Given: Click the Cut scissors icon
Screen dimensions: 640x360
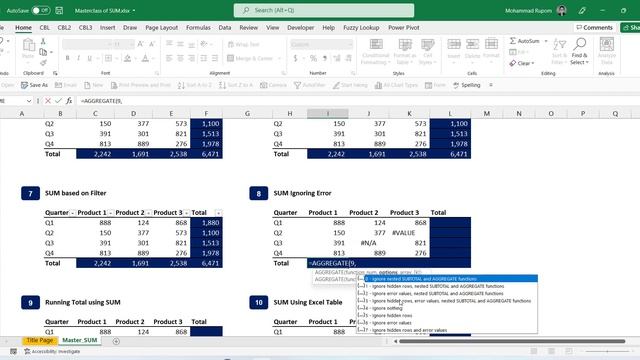Looking at the screenshot, I should click(x=43, y=42).
